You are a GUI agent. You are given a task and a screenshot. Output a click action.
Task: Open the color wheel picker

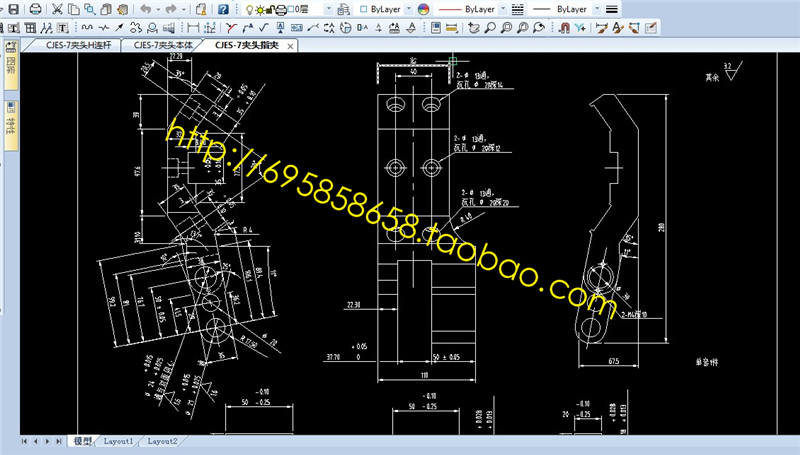coord(423,9)
